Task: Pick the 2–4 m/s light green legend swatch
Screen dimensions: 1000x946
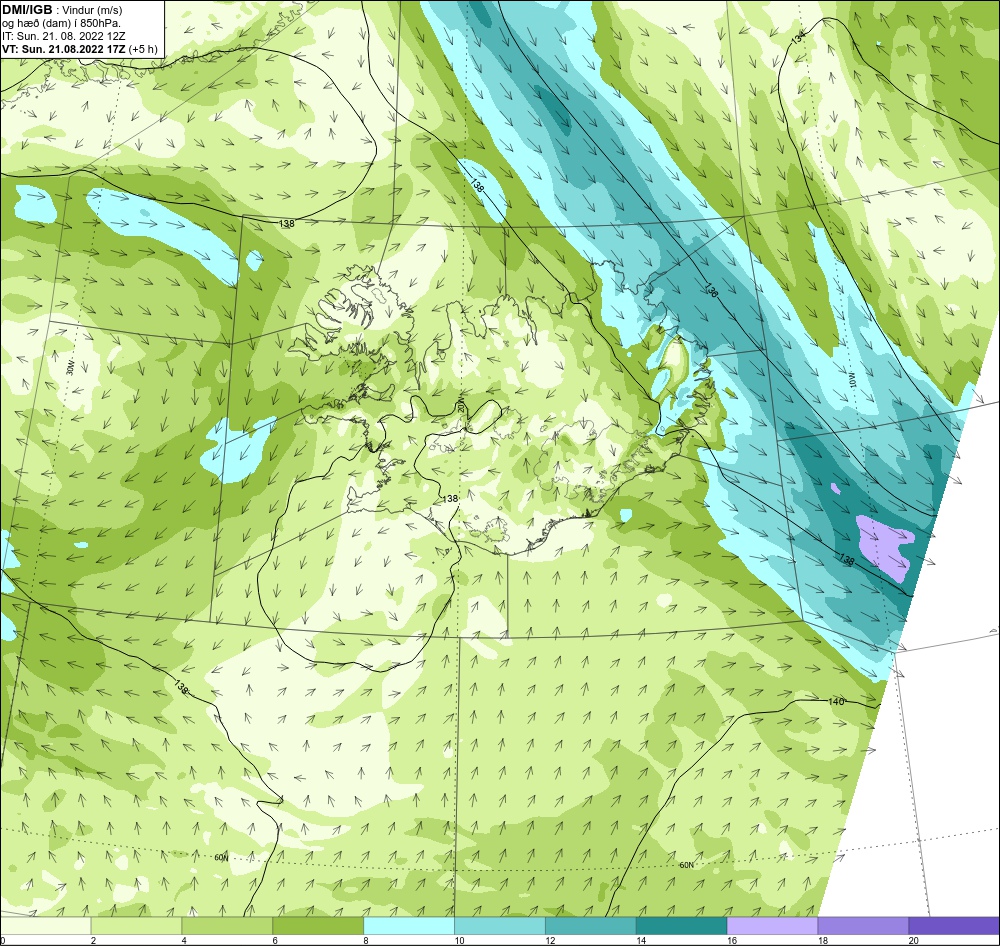Action: click(136, 924)
